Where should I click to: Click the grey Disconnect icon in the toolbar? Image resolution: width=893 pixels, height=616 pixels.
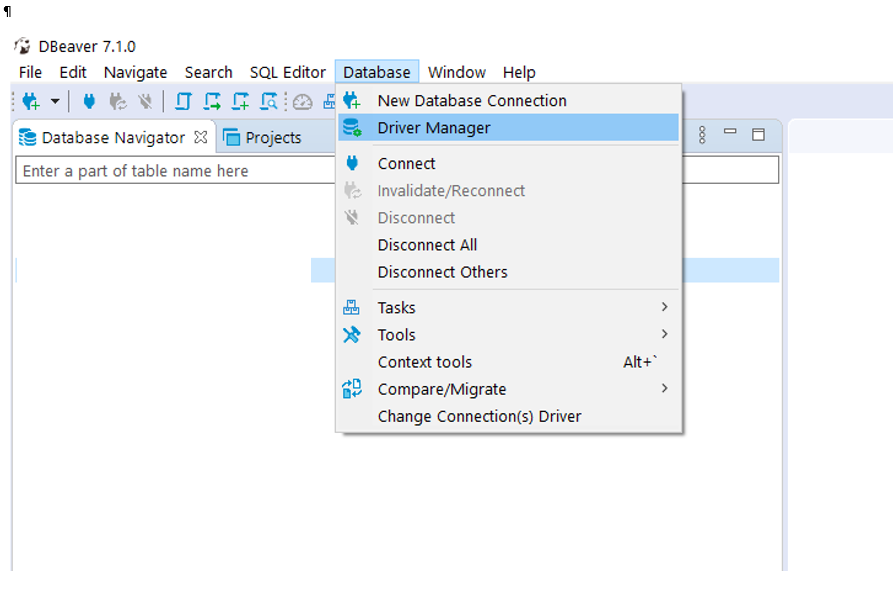pos(145,101)
